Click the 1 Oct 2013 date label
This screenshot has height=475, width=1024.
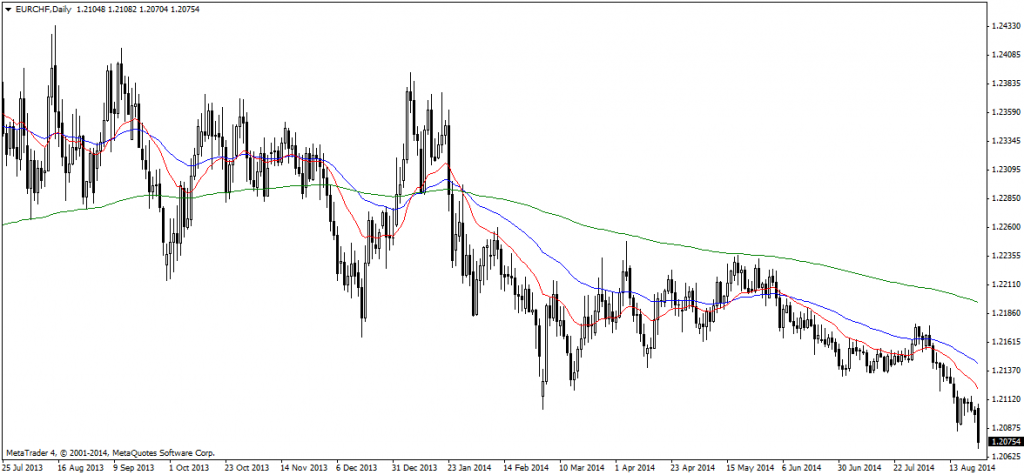(x=189, y=468)
